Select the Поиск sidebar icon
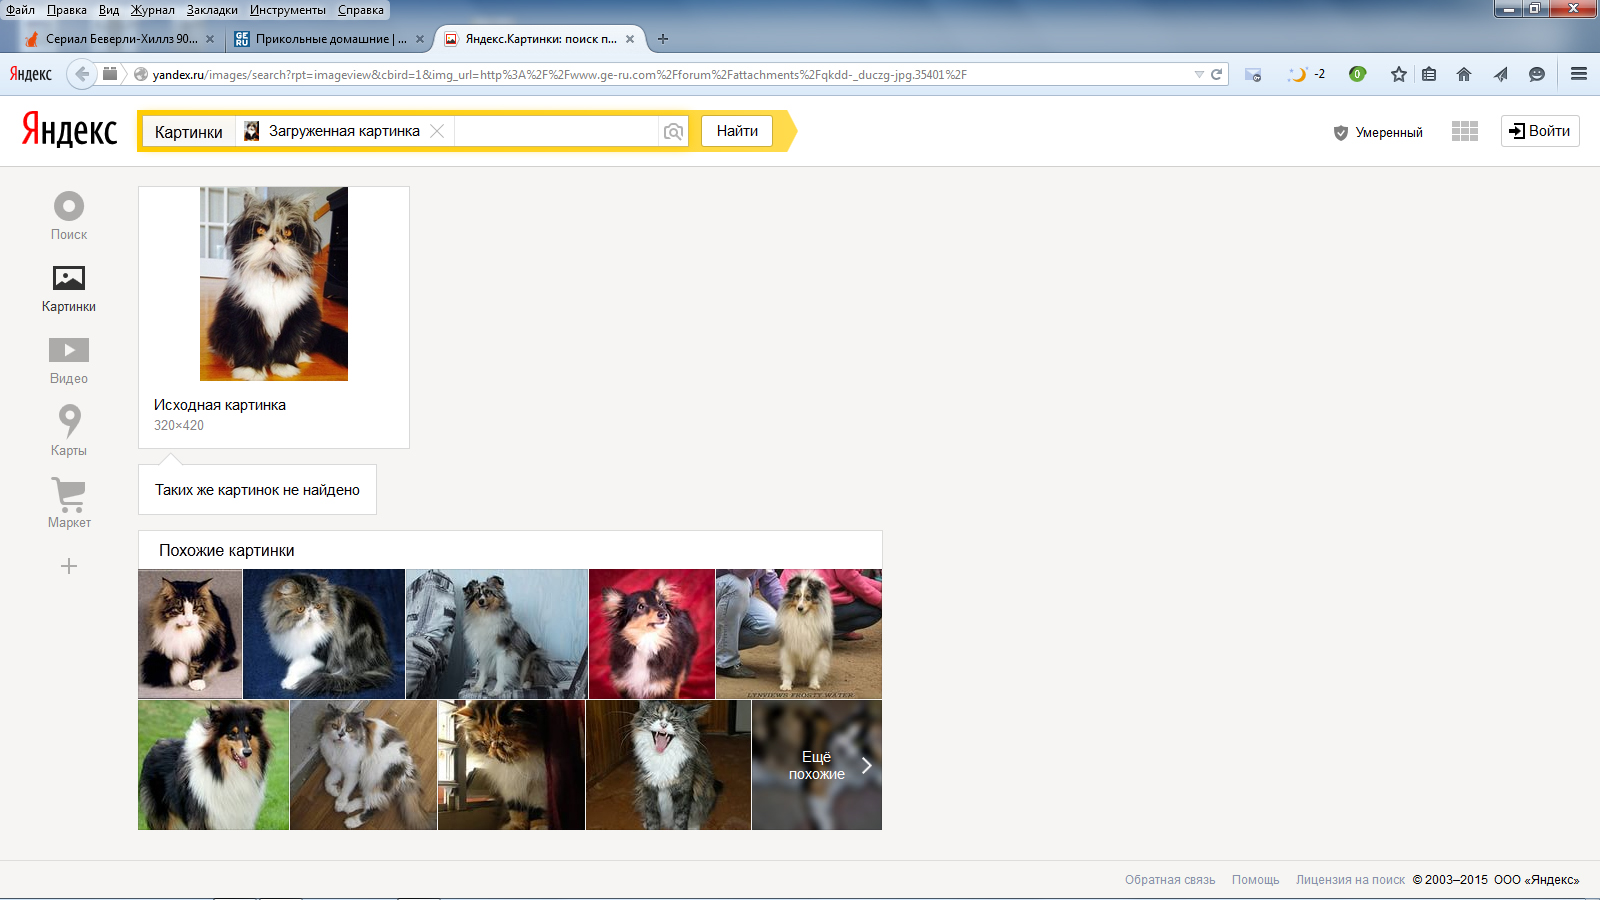The width and height of the screenshot is (1600, 900). click(69, 207)
